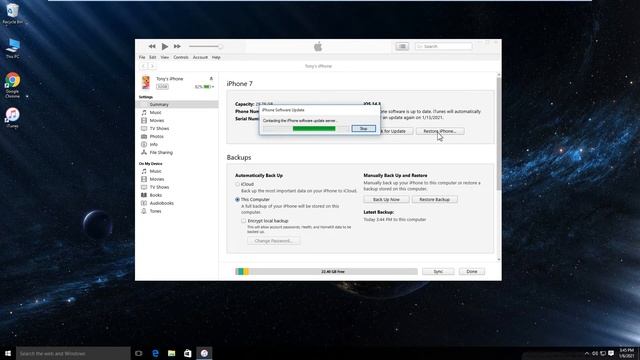Click the back navigation arrow
The width and height of the screenshot is (640, 360).
pos(144,66)
